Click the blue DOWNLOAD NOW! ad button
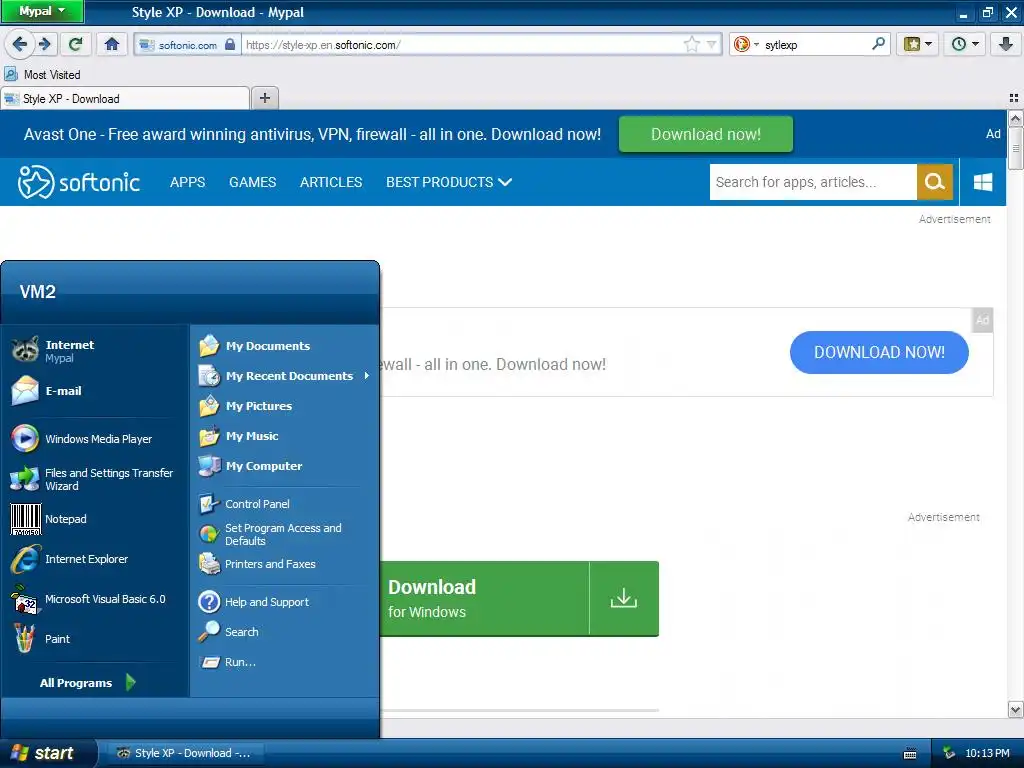 tap(879, 352)
